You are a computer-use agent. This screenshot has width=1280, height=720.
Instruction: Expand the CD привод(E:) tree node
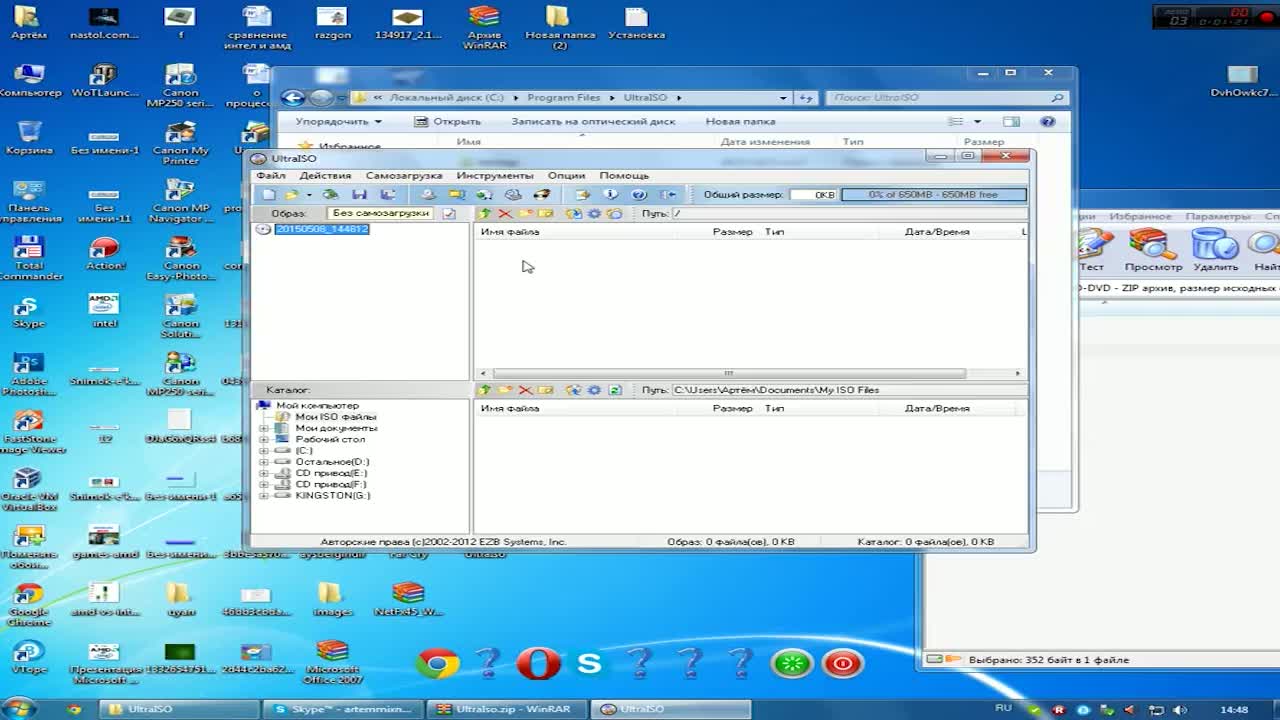click(x=264, y=473)
